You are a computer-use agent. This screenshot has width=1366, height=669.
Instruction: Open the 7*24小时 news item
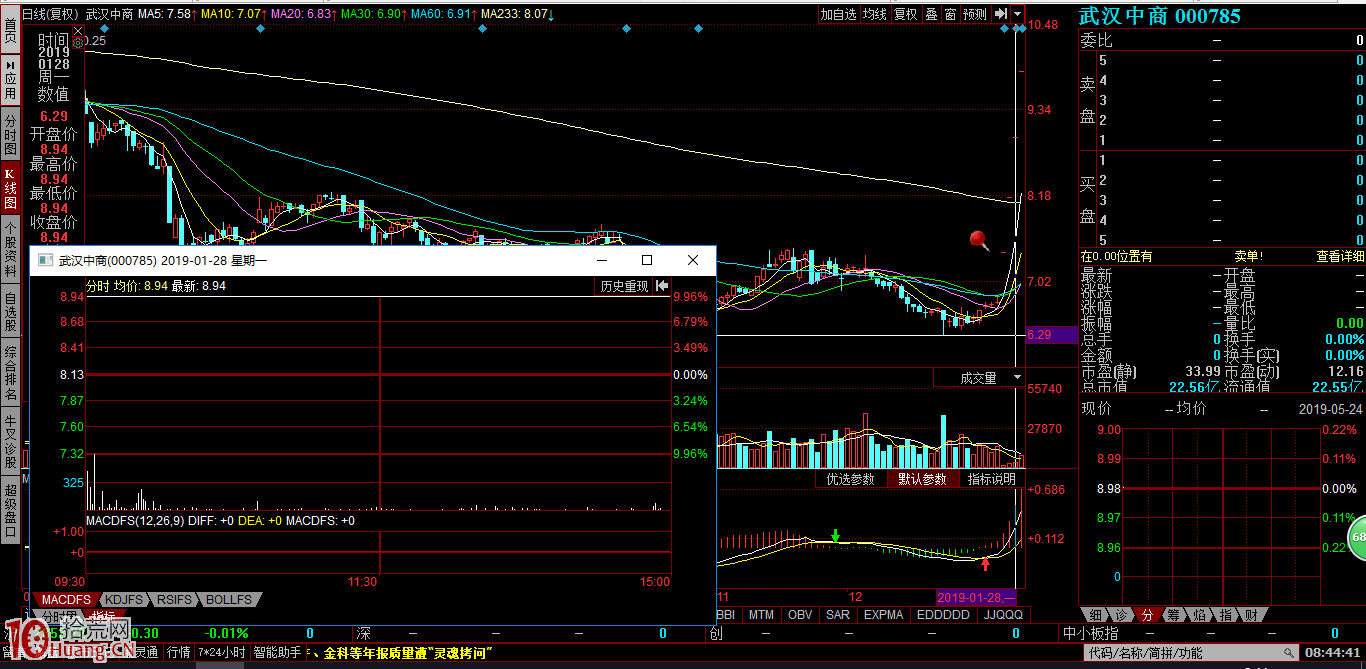pos(221,652)
